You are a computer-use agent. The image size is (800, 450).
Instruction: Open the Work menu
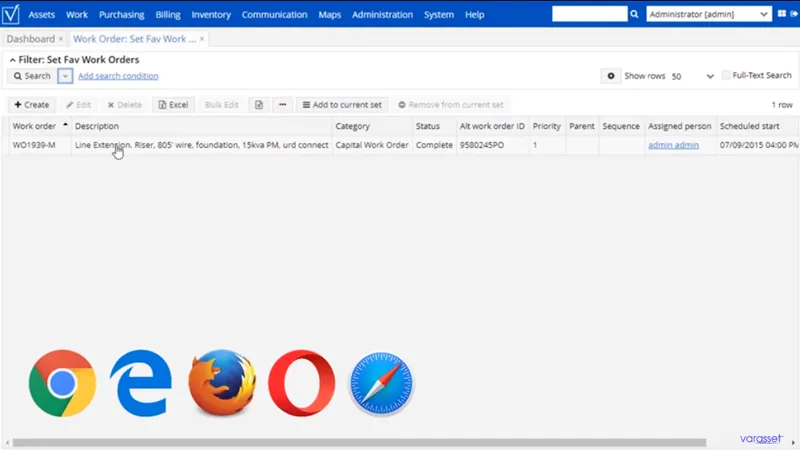click(x=77, y=15)
